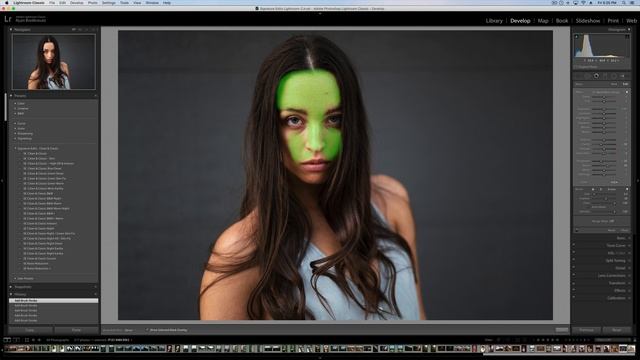Select the Crop Overlay tool

579,76
